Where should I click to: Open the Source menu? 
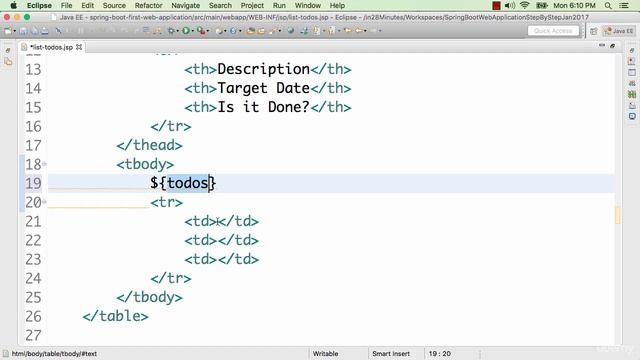tap(114, 5)
